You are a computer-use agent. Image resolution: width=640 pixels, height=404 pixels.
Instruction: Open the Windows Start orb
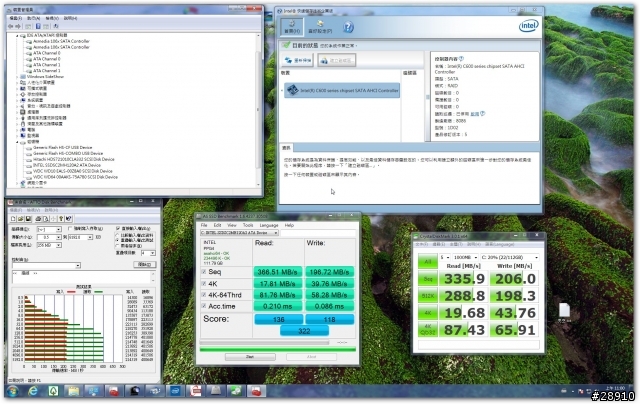click(12, 391)
